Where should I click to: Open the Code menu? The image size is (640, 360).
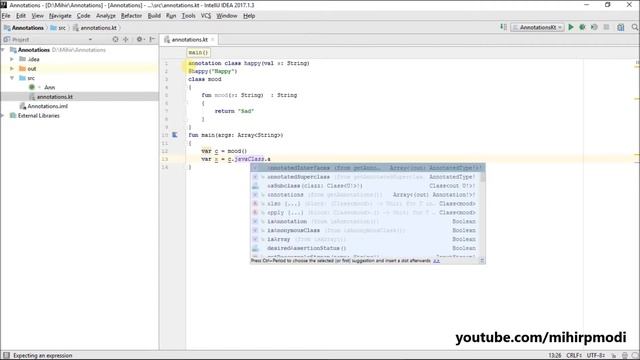pyautogui.click(x=83, y=16)
